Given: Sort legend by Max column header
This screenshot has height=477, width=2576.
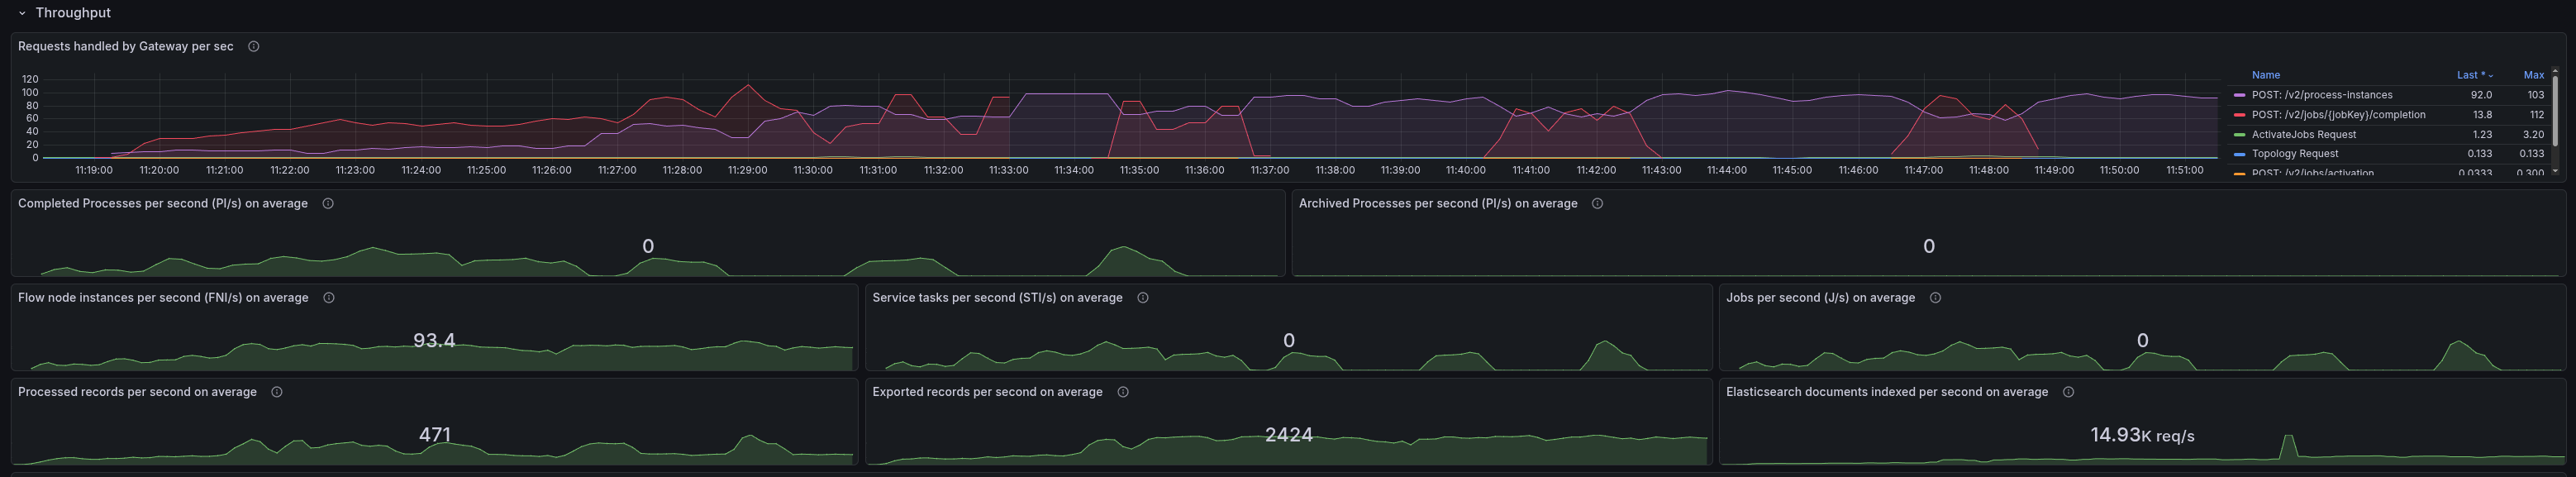Looking at the screenshot, I should pos(2533,75).
